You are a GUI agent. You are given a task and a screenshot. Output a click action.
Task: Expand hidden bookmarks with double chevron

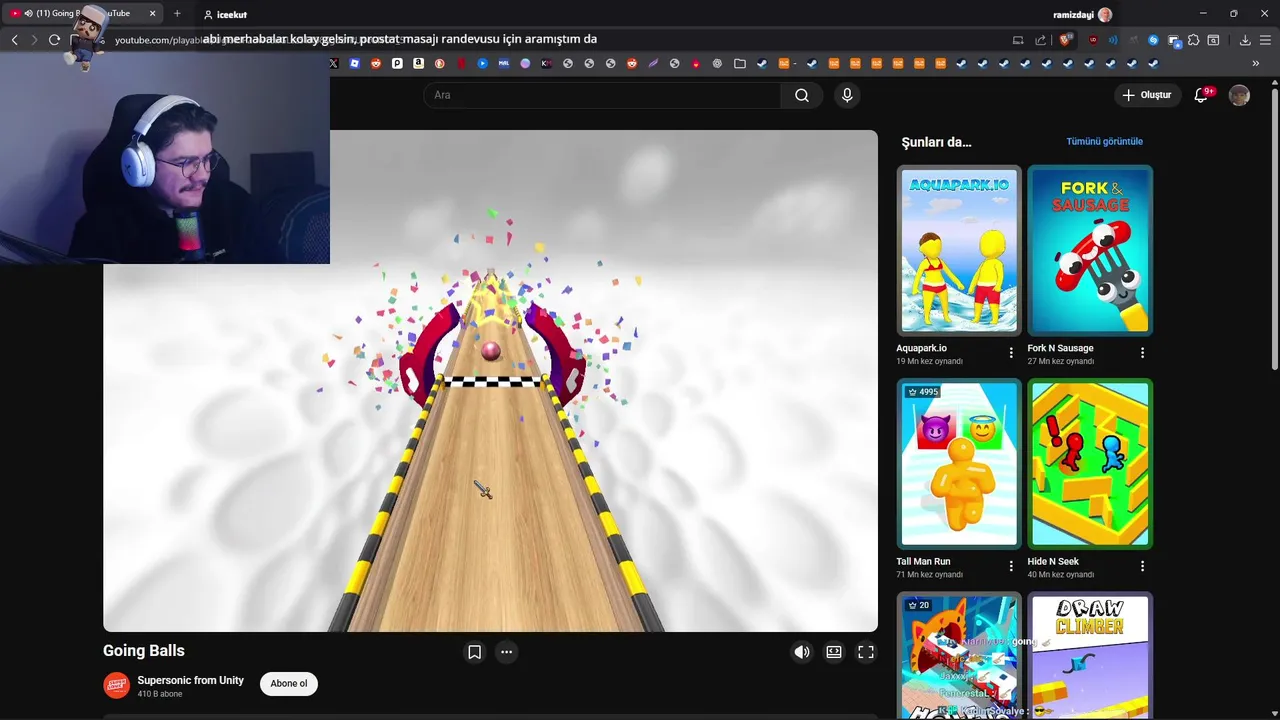click(1256, 63)
